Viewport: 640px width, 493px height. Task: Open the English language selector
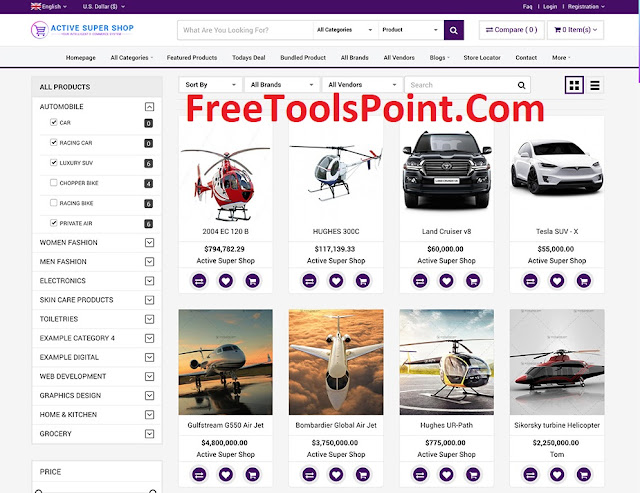[x=49, y=7]
